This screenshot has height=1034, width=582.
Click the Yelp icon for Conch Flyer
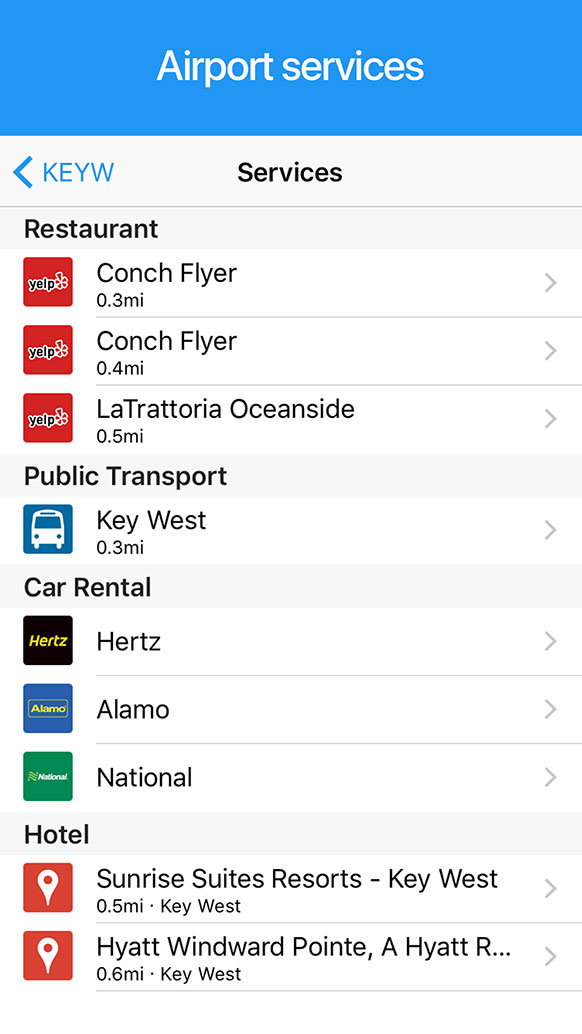click(47, 282)
